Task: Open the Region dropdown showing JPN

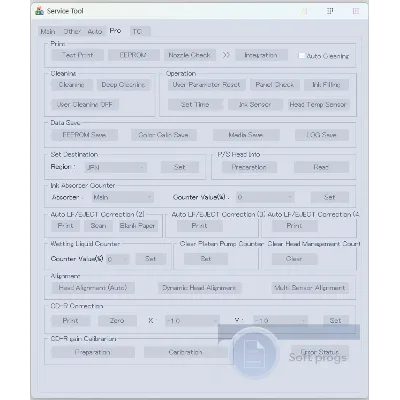Action: click(x=116, y=167)
